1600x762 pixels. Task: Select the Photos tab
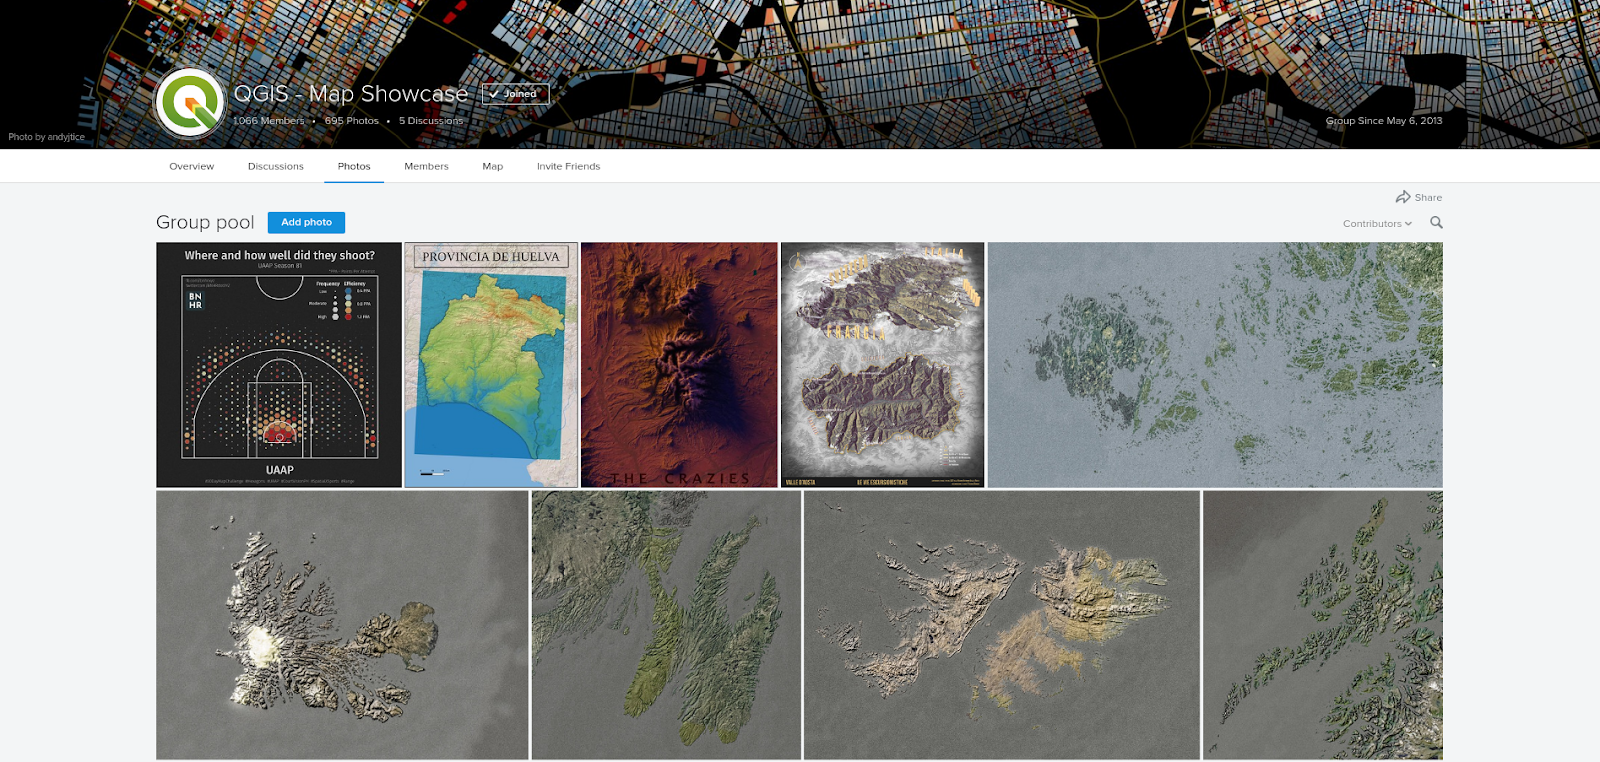(x=354, y=166)
